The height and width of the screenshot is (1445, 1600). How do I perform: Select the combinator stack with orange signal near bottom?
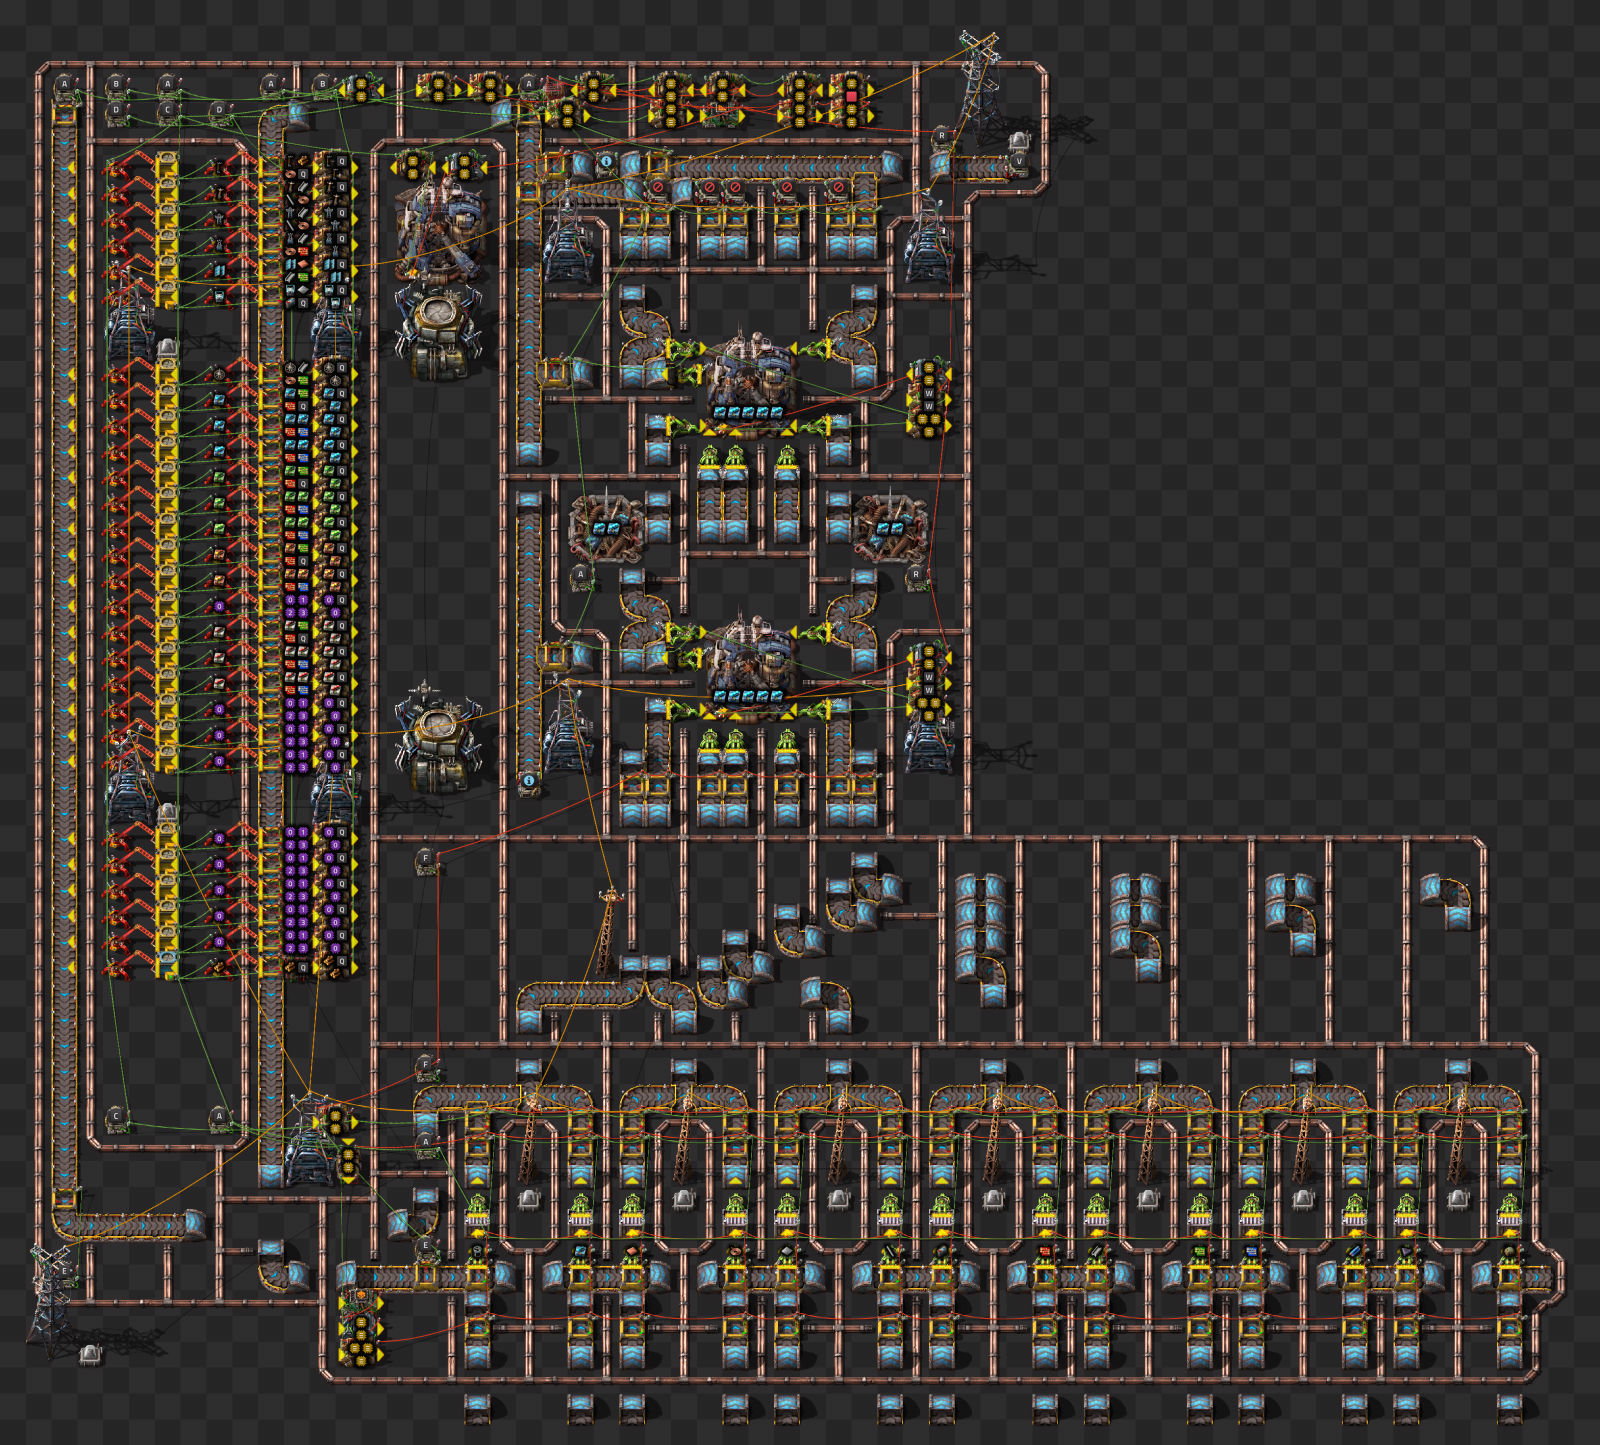[x=361, y=1326]
